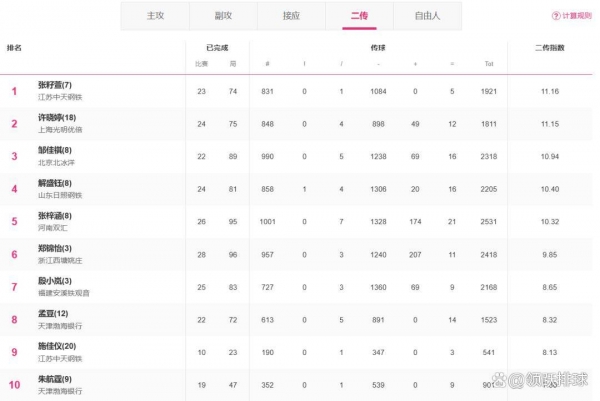Open player 许晓婷(18) profile
Screen dimensions: 600x401
pos(57,117)
